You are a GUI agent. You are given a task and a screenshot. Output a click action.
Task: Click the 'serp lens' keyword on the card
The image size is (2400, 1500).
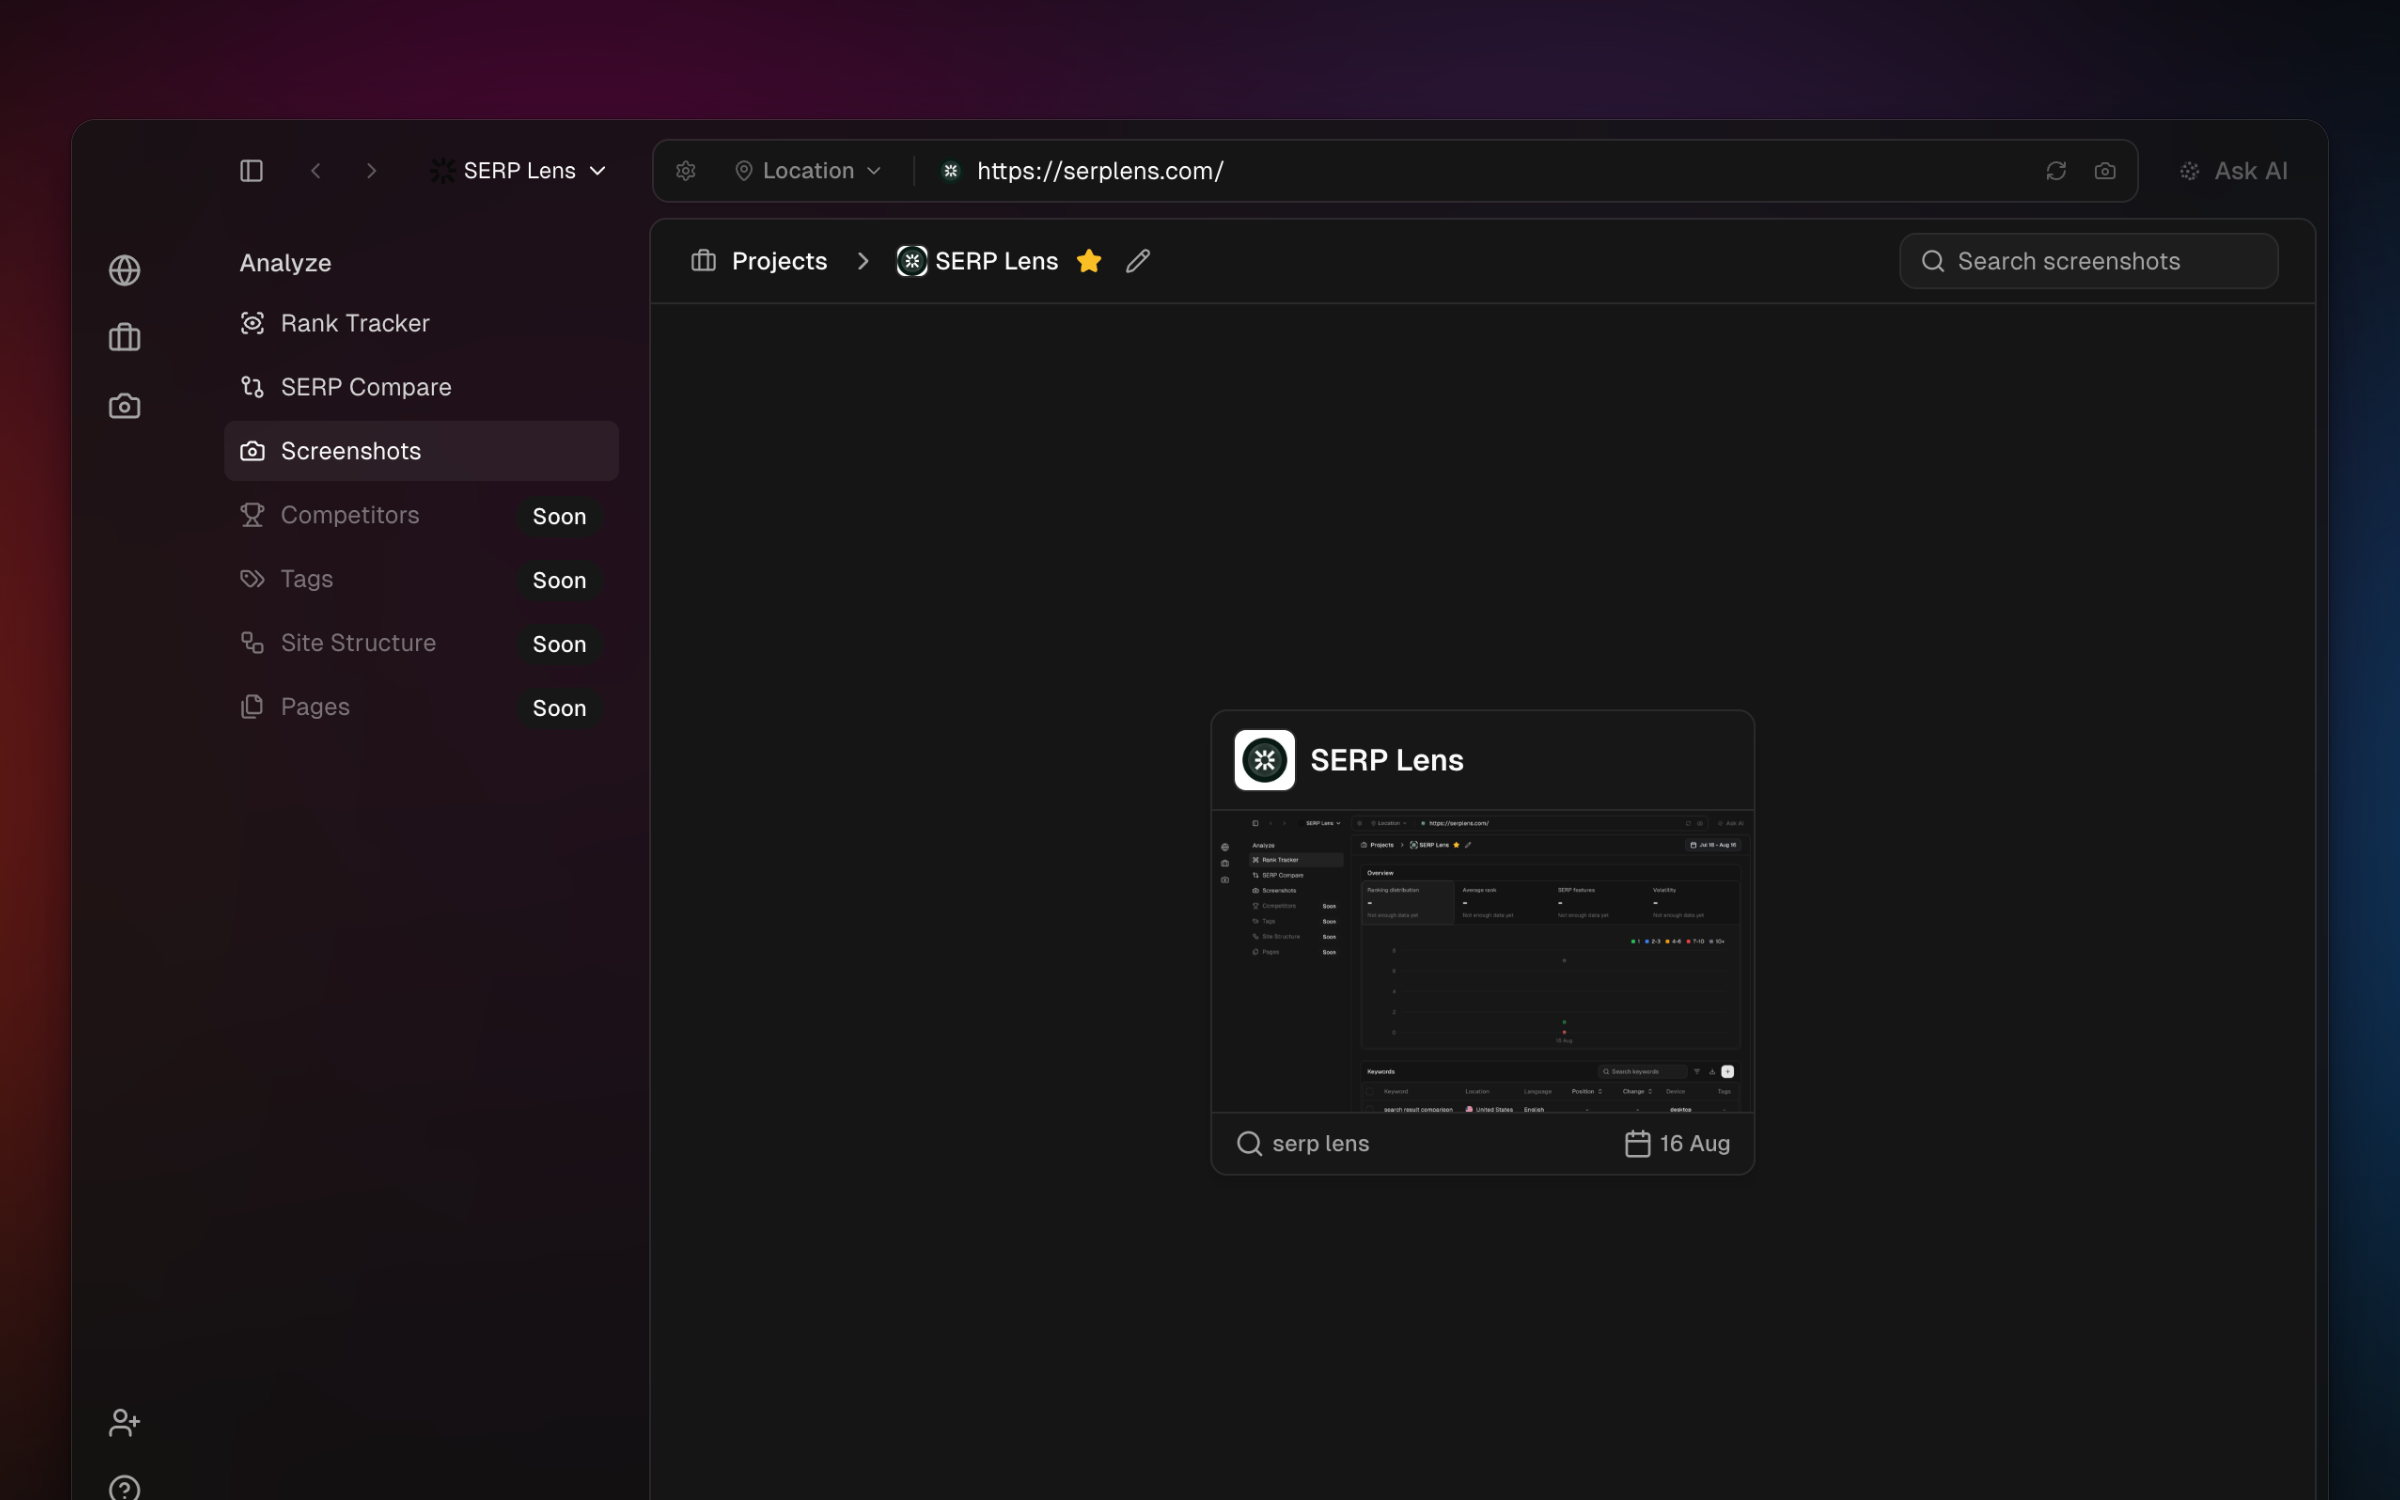1320,1143
